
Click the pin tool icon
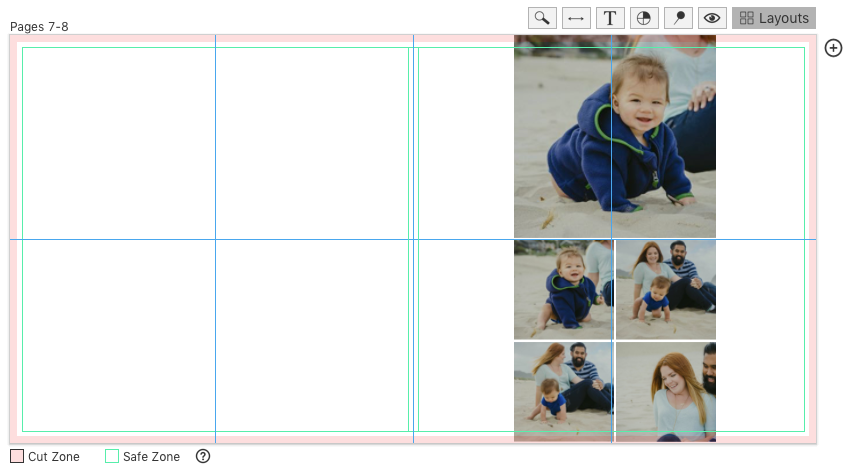tap(678, 18)
